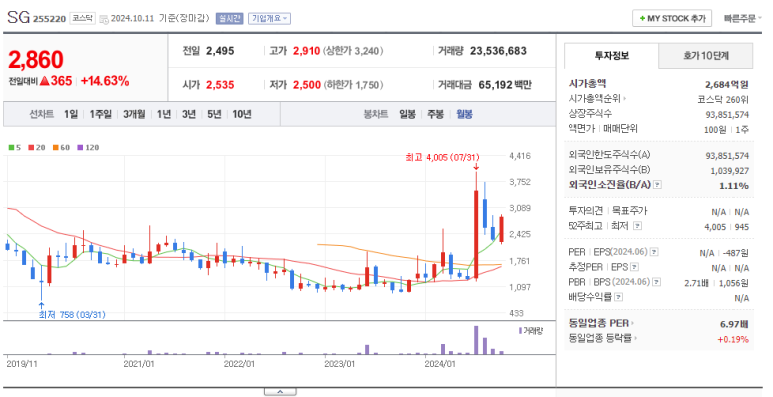Screen dimensions: 773x397
Task: Show the 월봉 monthly candle chart
Action: 464,114
